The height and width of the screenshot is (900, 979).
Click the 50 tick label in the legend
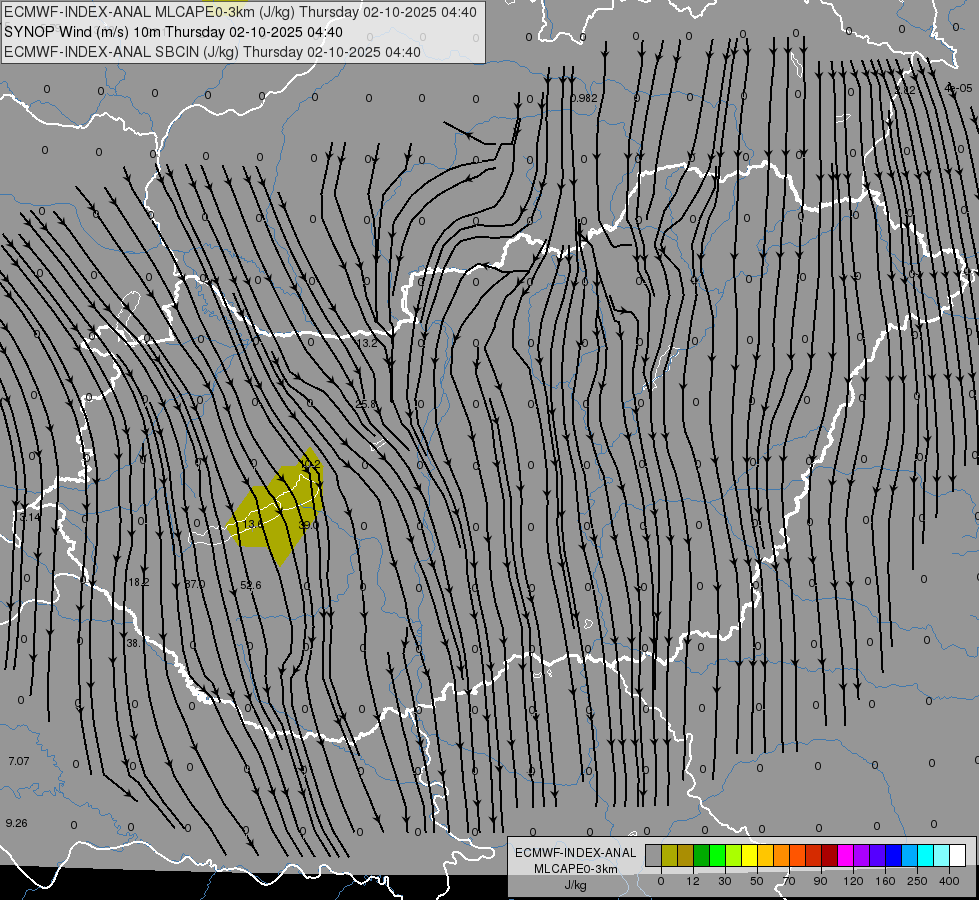pyautogui.click(x=757, y=881)
